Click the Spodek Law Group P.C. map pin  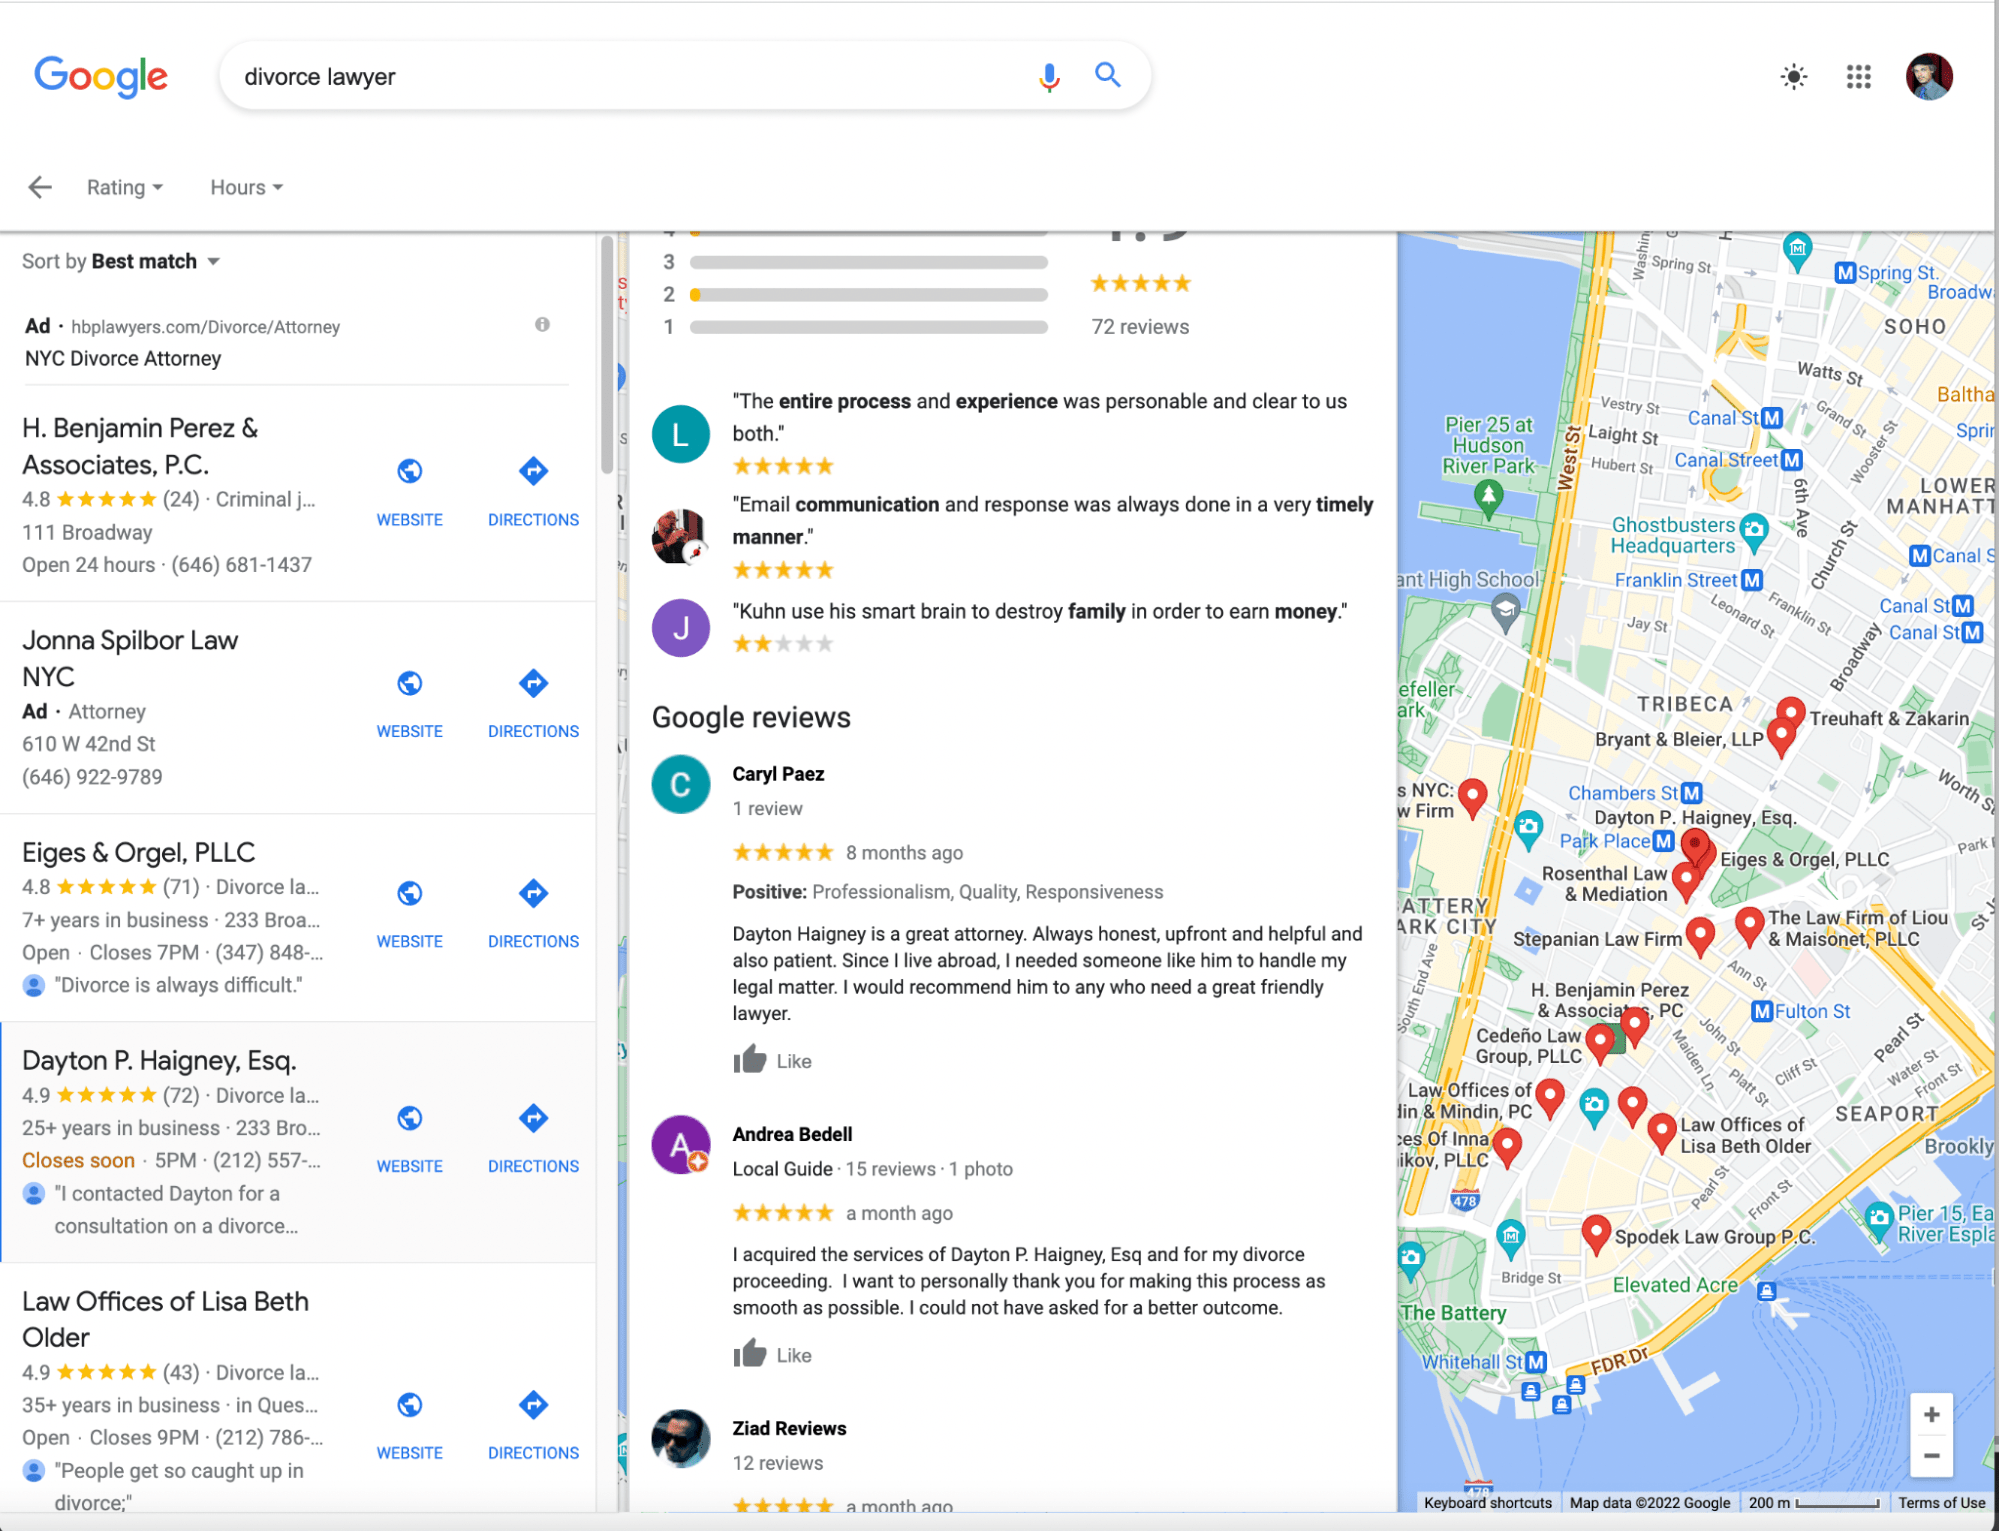point(1596,1232)
